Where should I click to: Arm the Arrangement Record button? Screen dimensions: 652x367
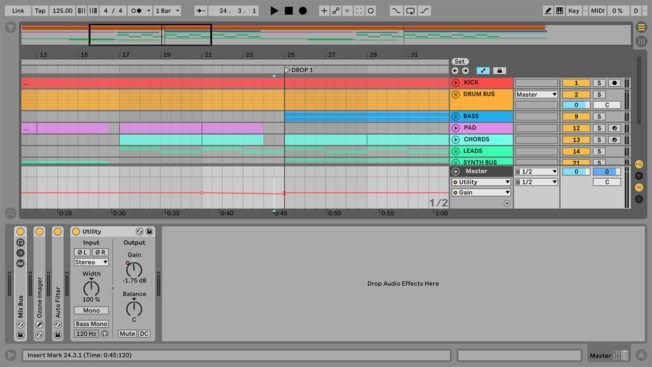[303, 11]
